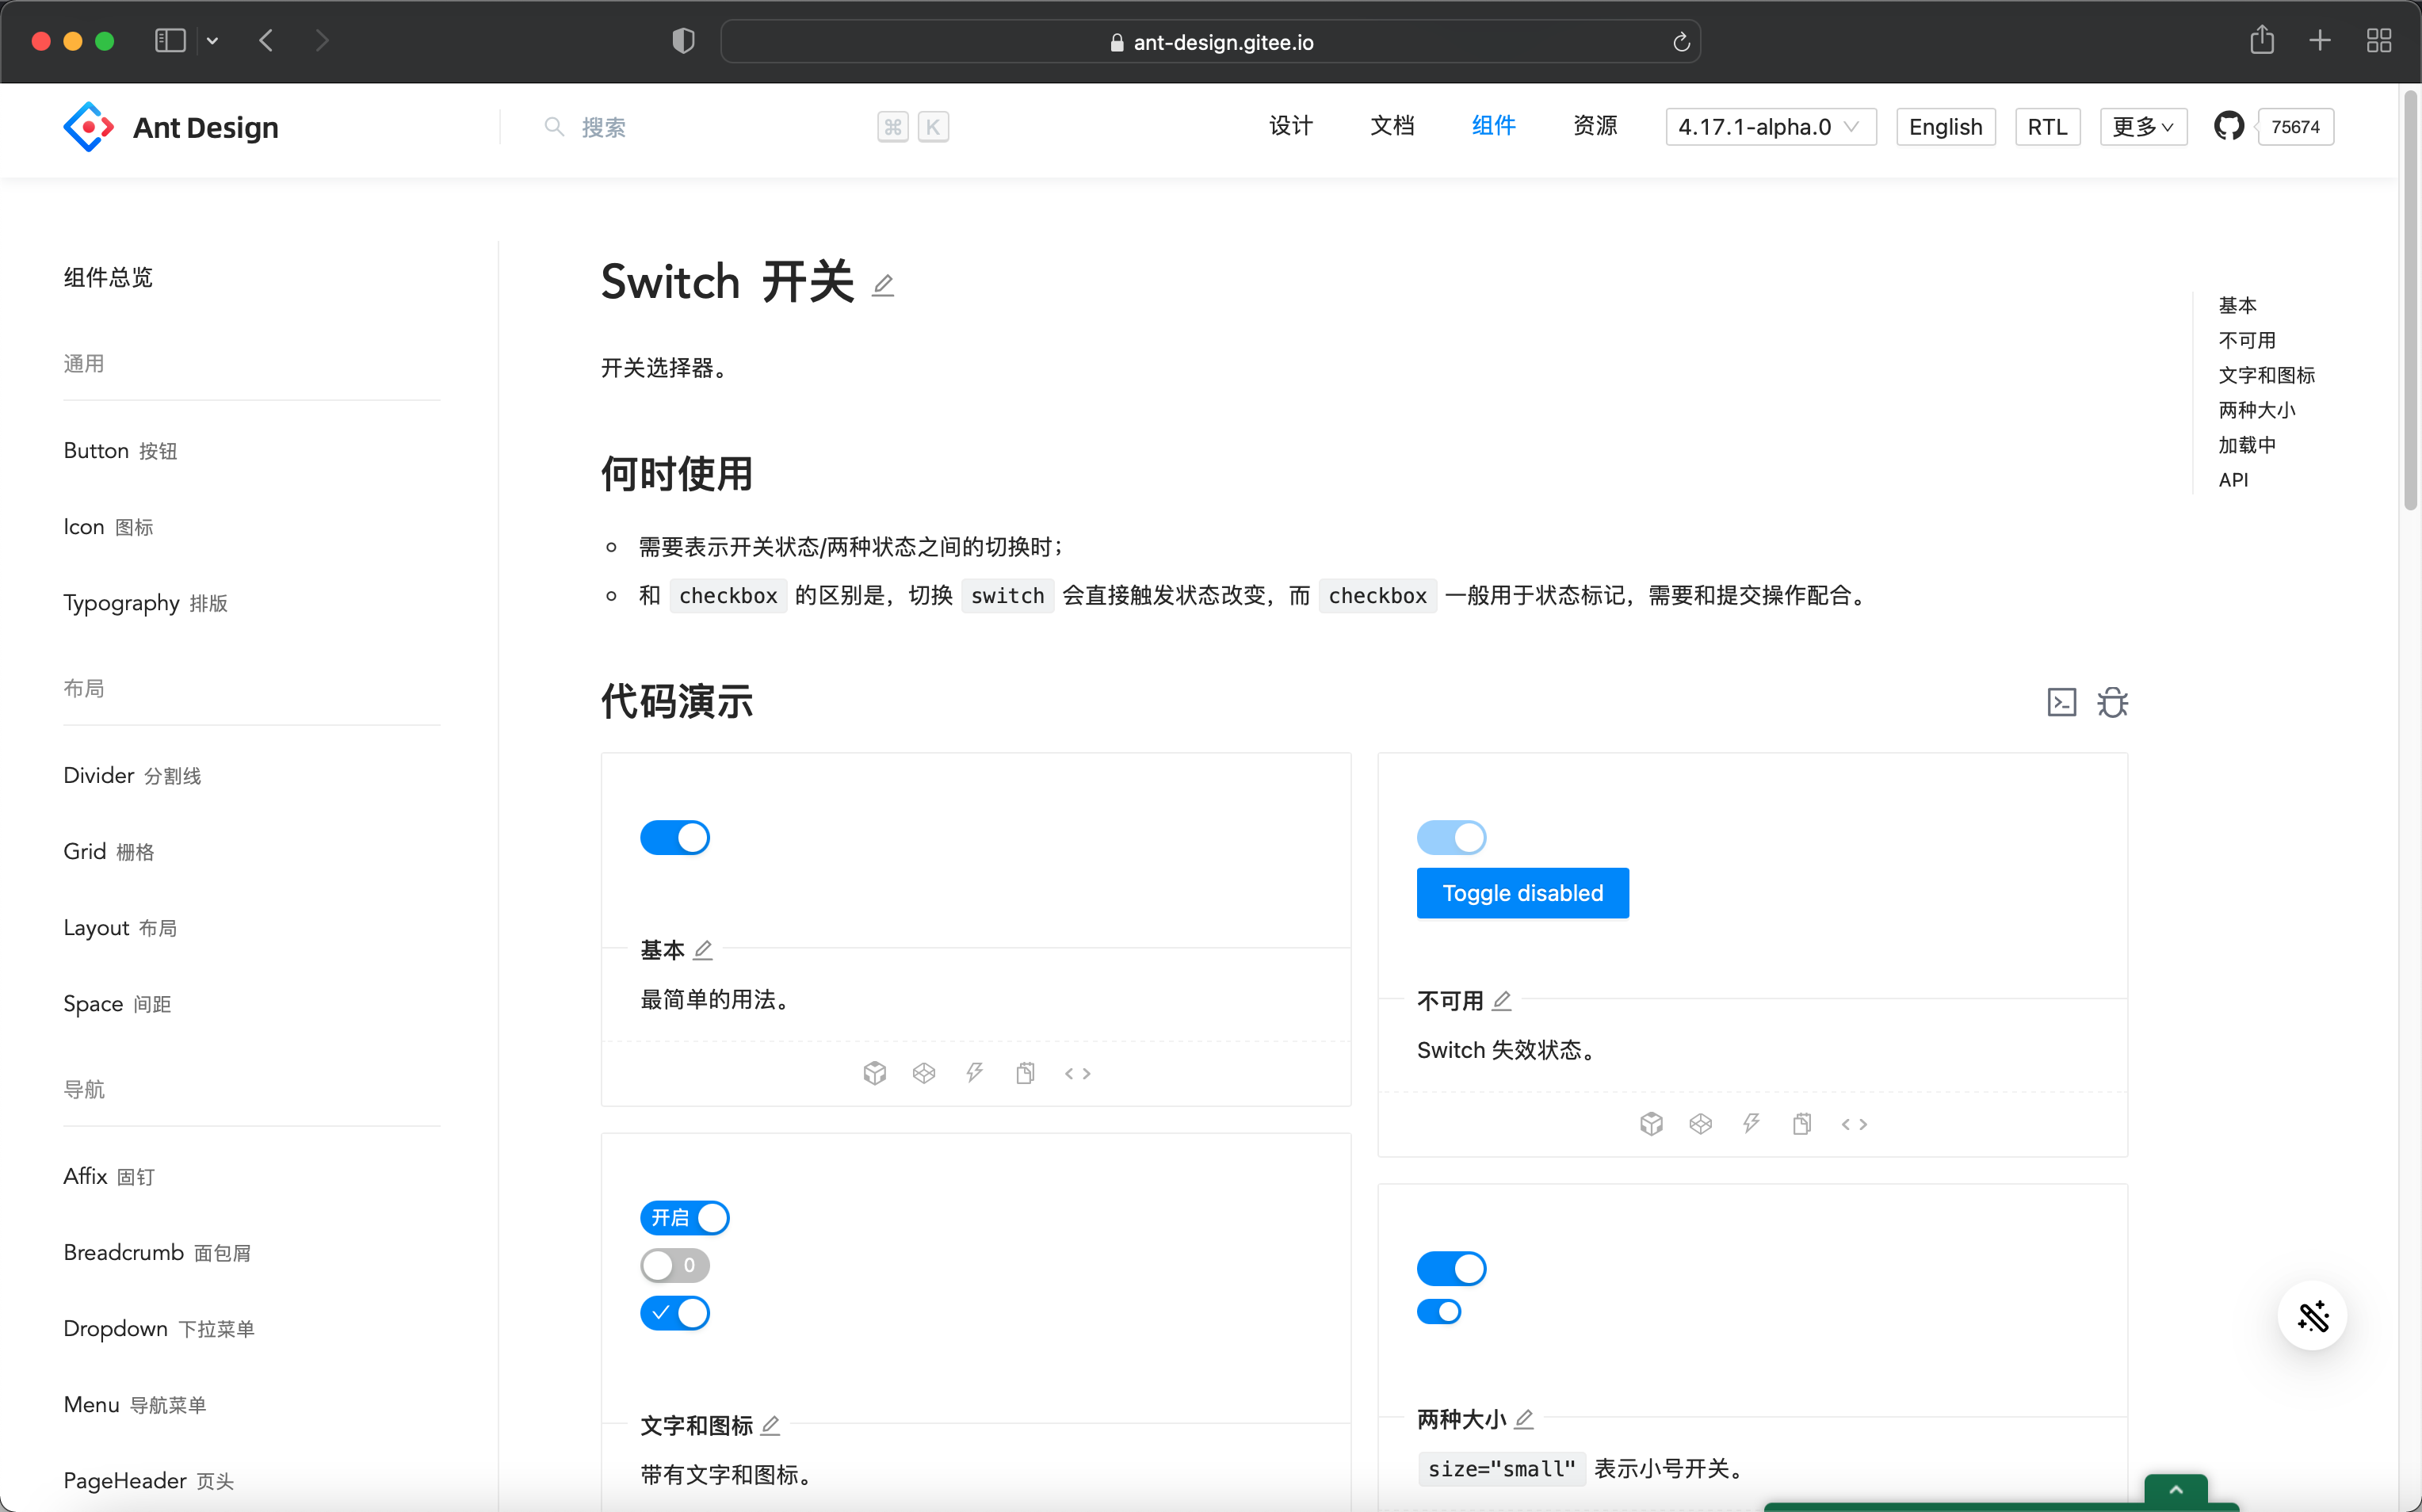Switch language with English button
The image size is (2422, 1512).
1945,127
